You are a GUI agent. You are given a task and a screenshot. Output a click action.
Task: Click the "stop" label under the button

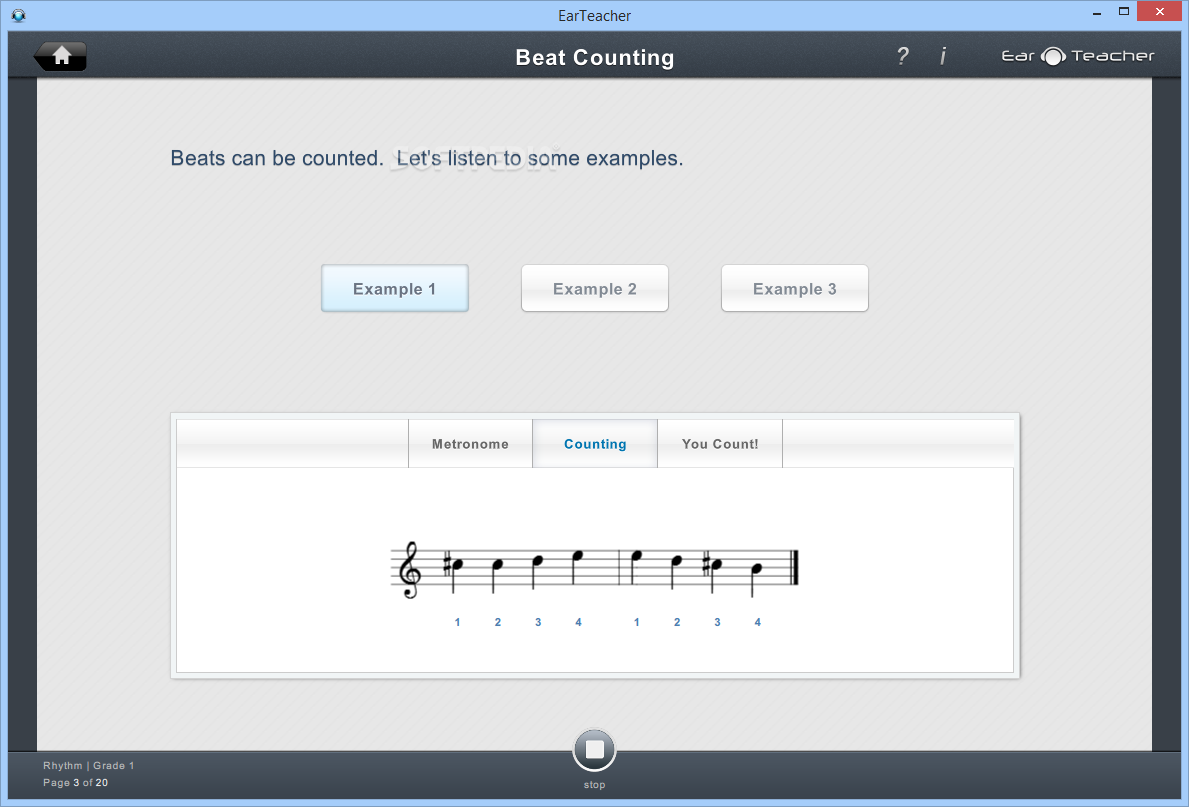click(594, 785)
